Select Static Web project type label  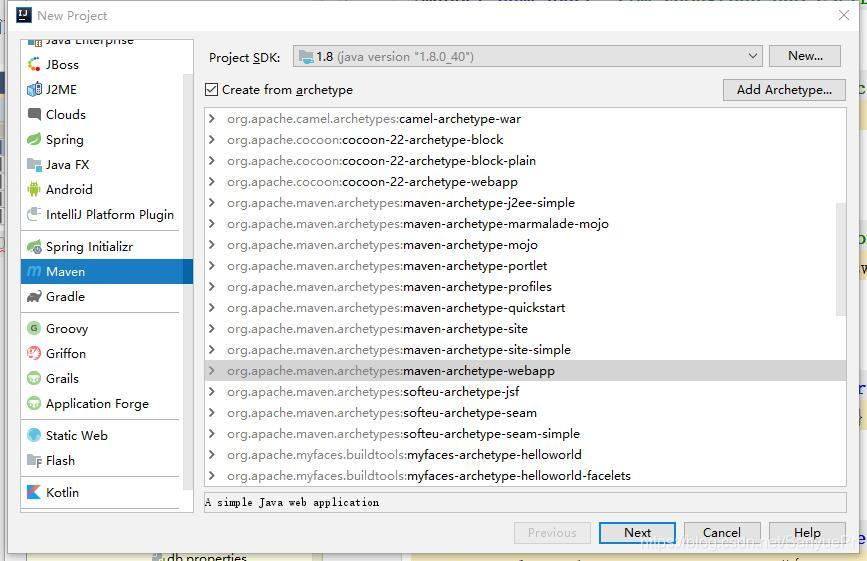click(77, 436)
